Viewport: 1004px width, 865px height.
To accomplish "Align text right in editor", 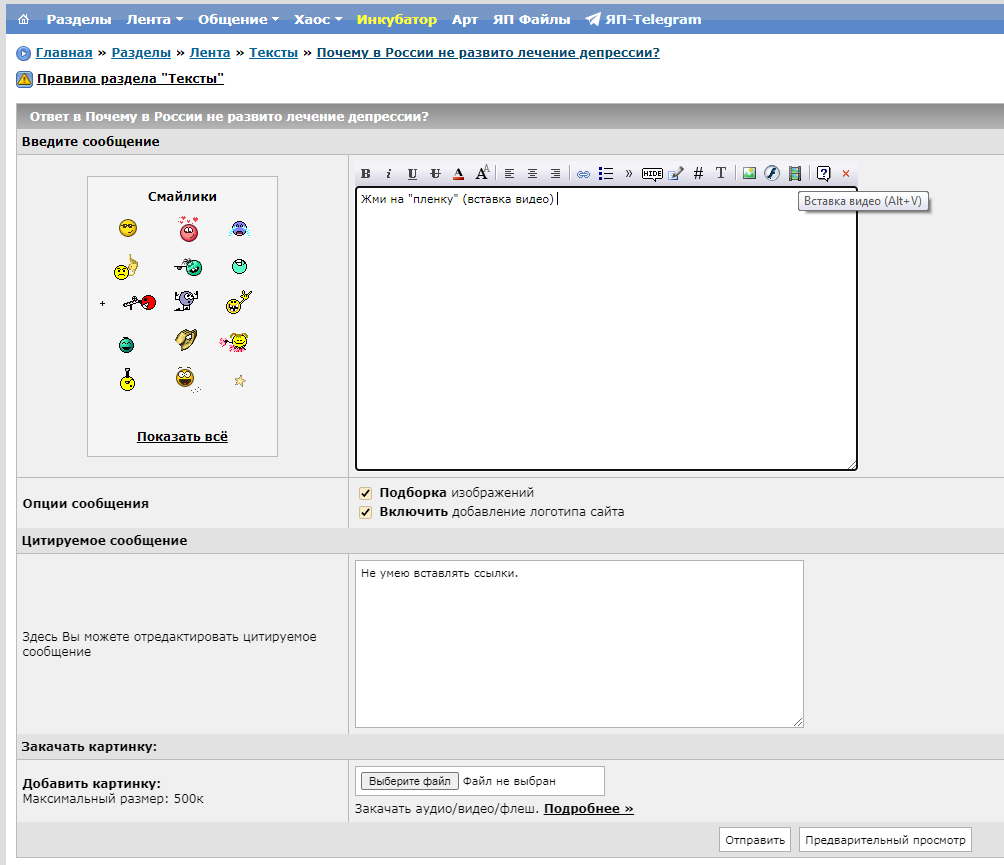I will coord(555,174).
